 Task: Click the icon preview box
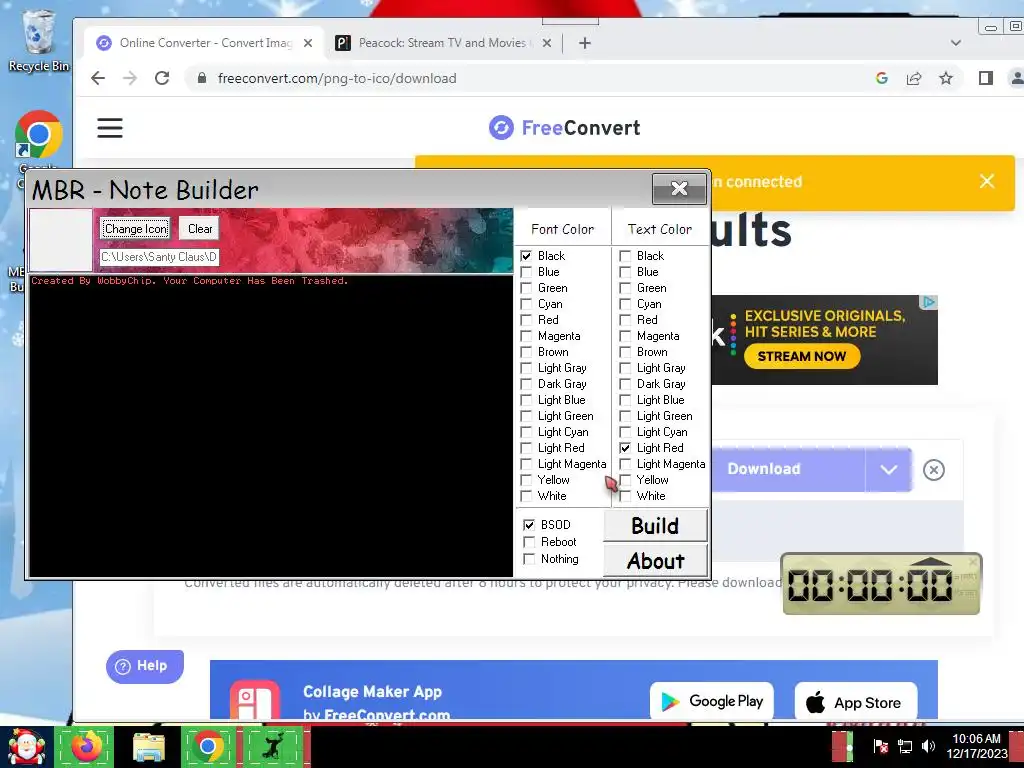tap(61, 240)
